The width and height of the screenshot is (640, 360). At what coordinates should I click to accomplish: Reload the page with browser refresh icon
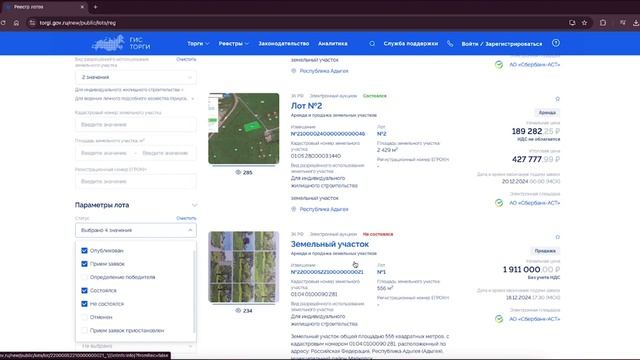3,23
